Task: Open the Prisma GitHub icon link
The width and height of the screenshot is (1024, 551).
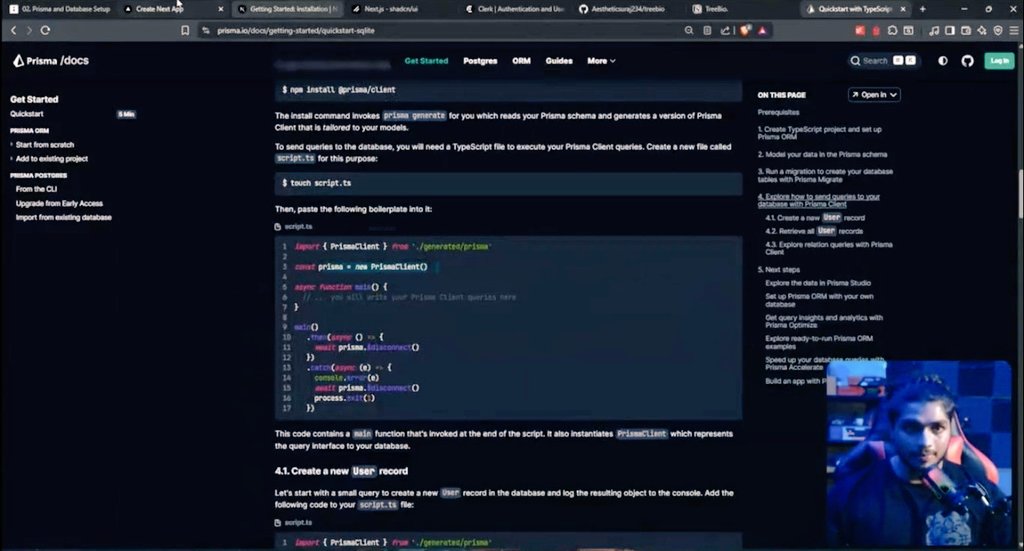Action: [967, 61]
